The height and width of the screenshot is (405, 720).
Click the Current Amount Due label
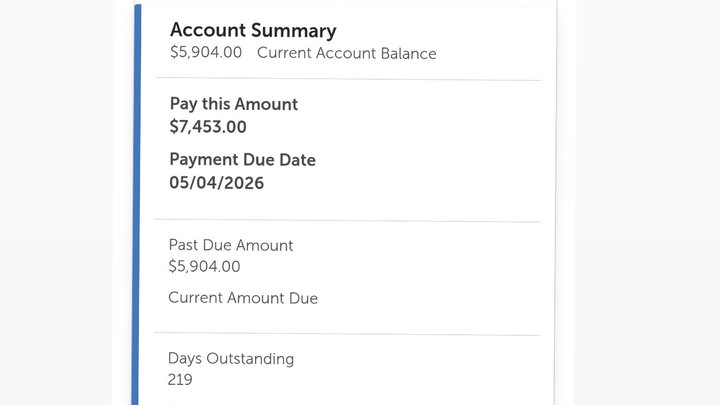pyautogui.click(x=243, y=298)
